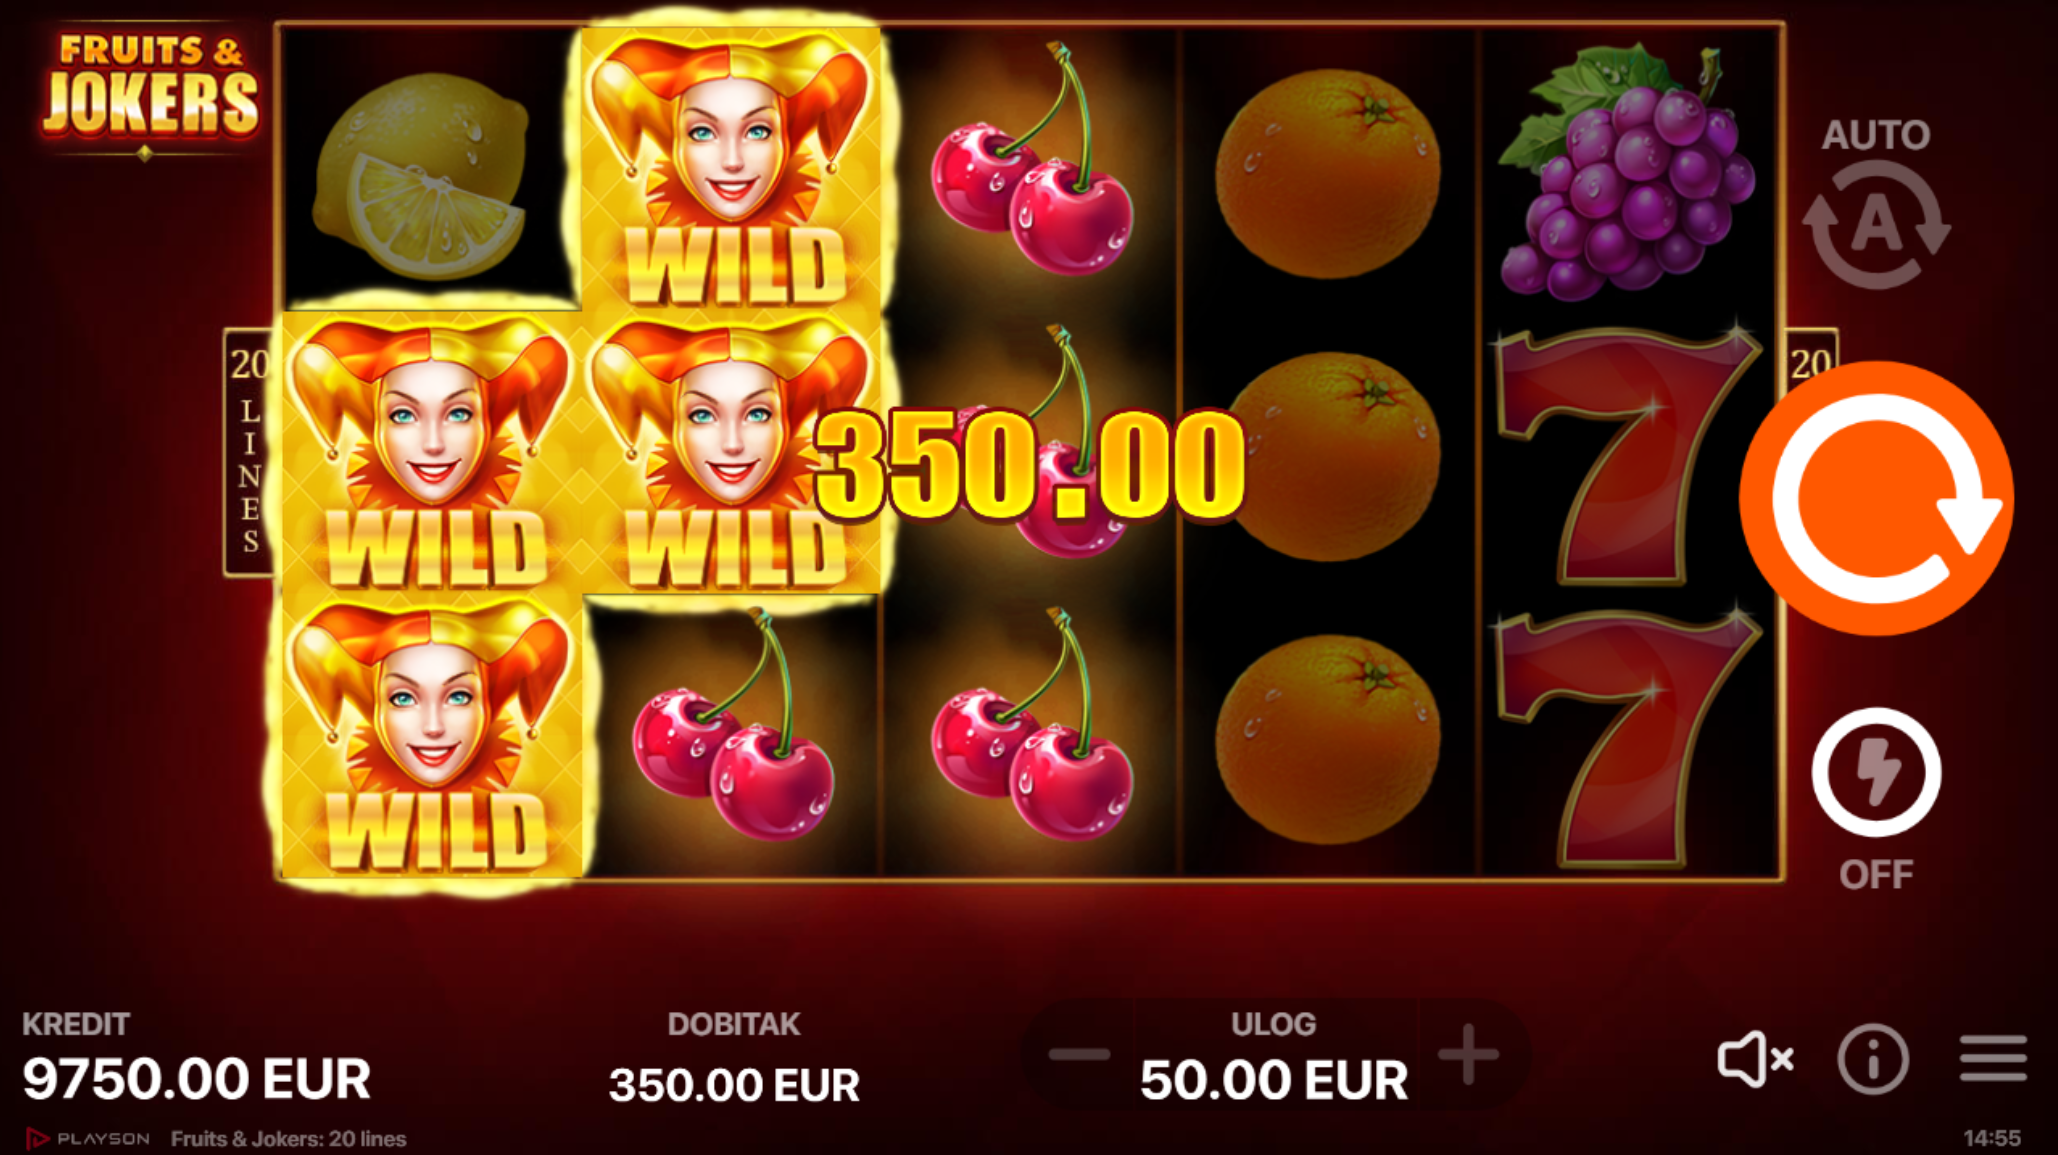Decrease the bet with minus button
The height and width of the screenshot is (1155, 2058).
(x=1079, y=1054)
